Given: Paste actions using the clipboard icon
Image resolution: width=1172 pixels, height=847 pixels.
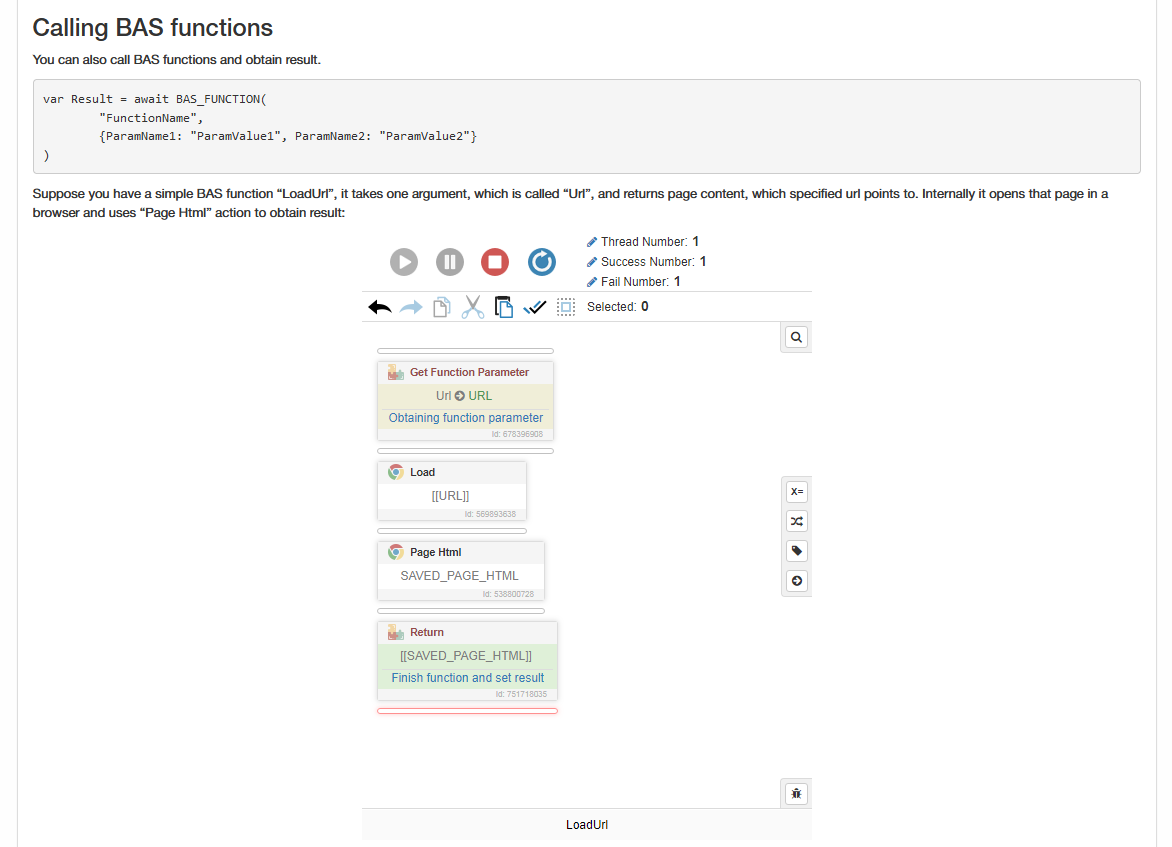Looking at the screenshot, I should 504,307.
